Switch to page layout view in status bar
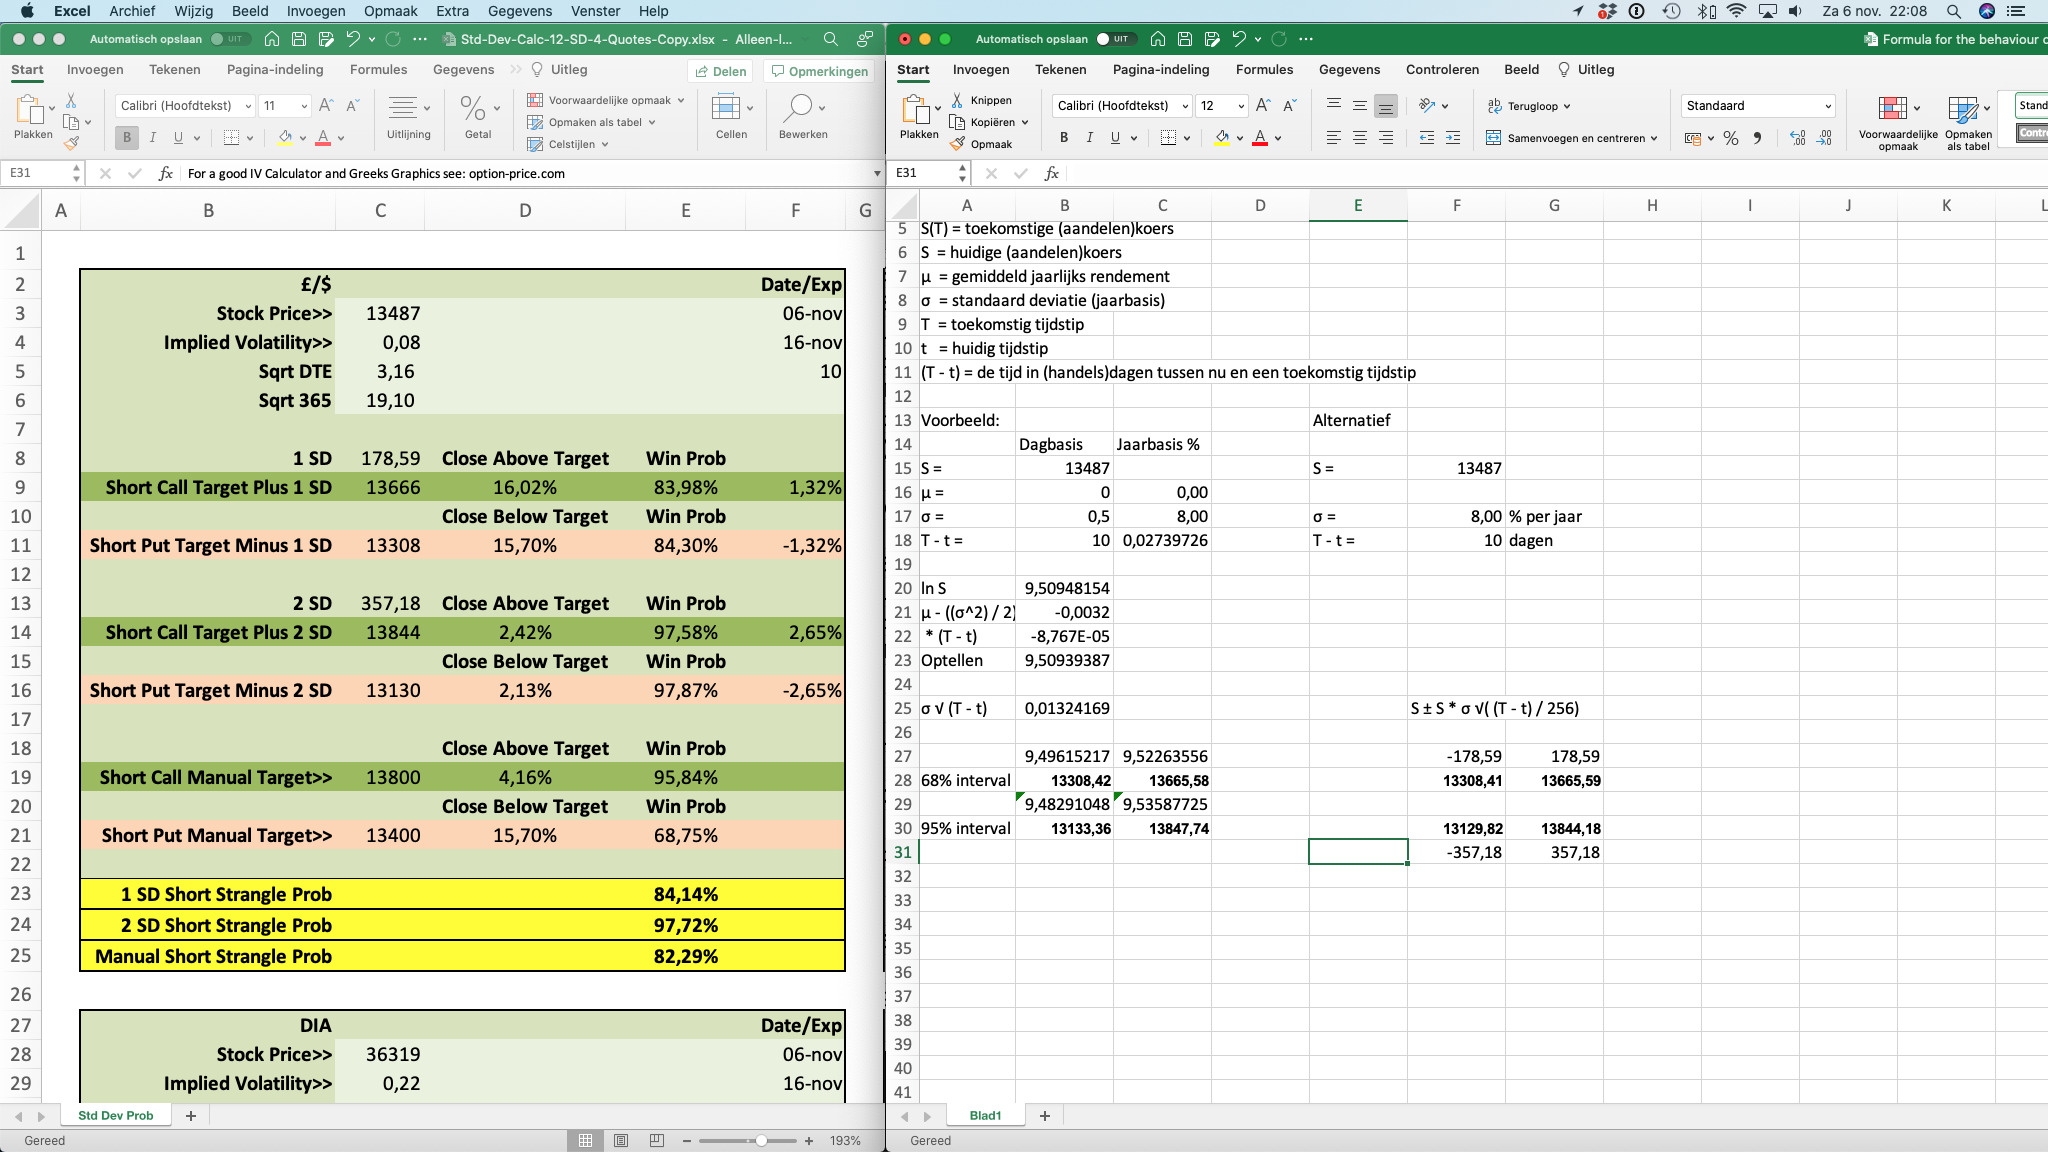Image resolution: width=2048 pixels, height=1152 pixels. pyautogui.click(x=621, y=1140)
